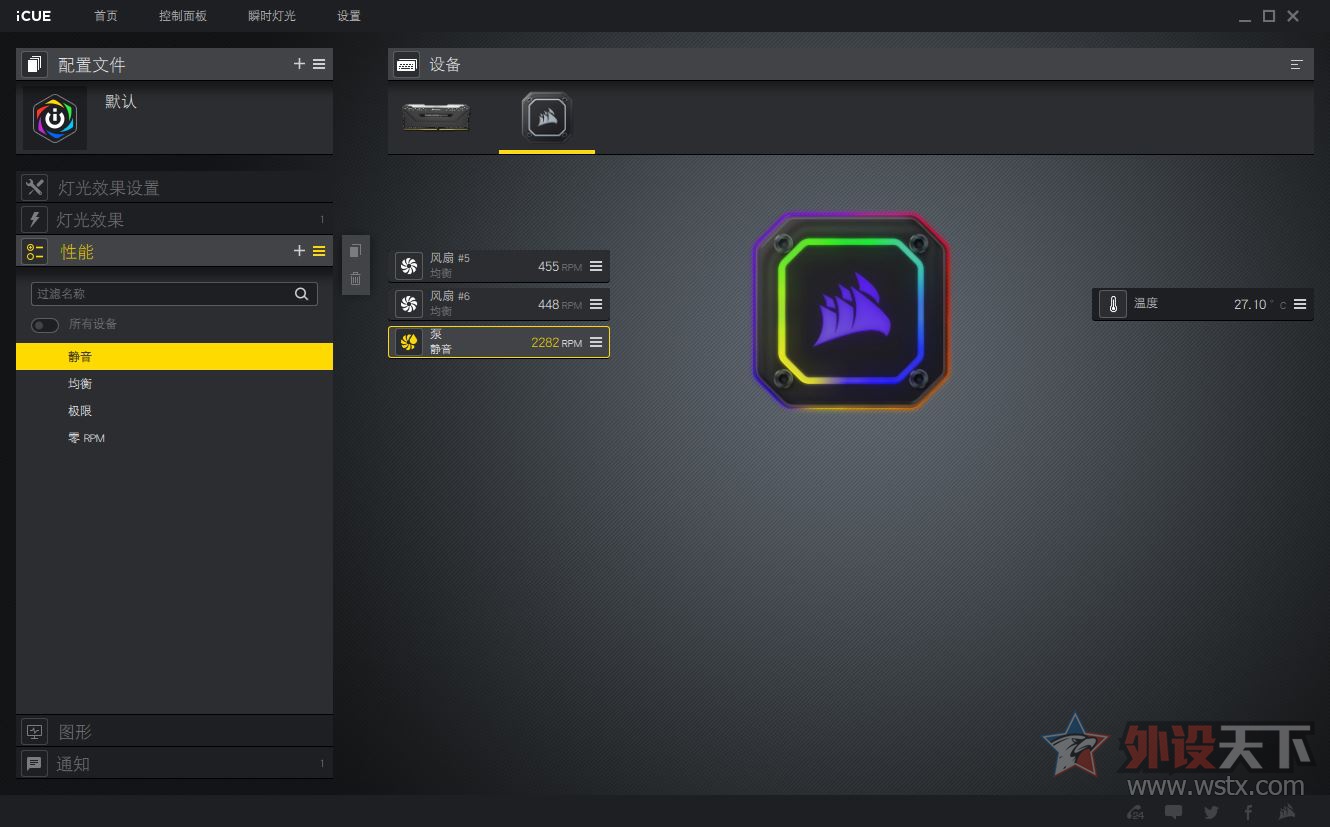The width and height of the screenshot is (1330, 827).
Task: Open the 风扇 #6 options menu
Action: (x=596, y=304)
